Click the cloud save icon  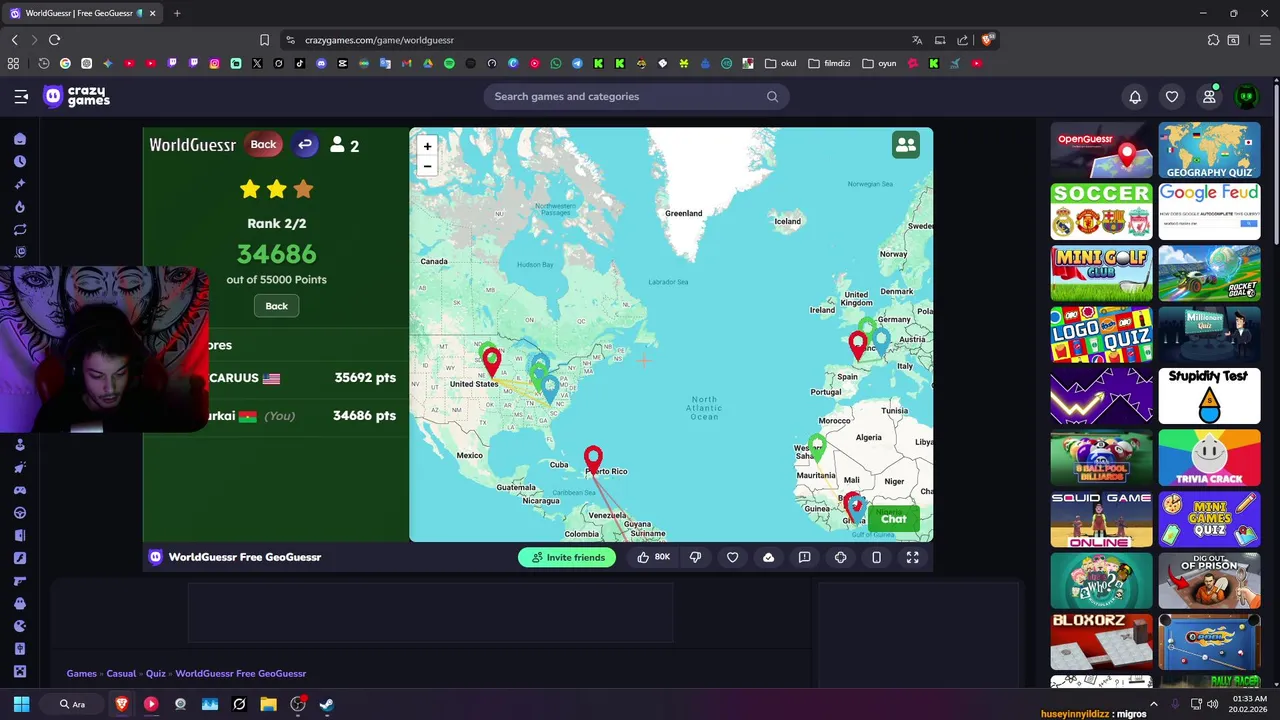[768, 557]
